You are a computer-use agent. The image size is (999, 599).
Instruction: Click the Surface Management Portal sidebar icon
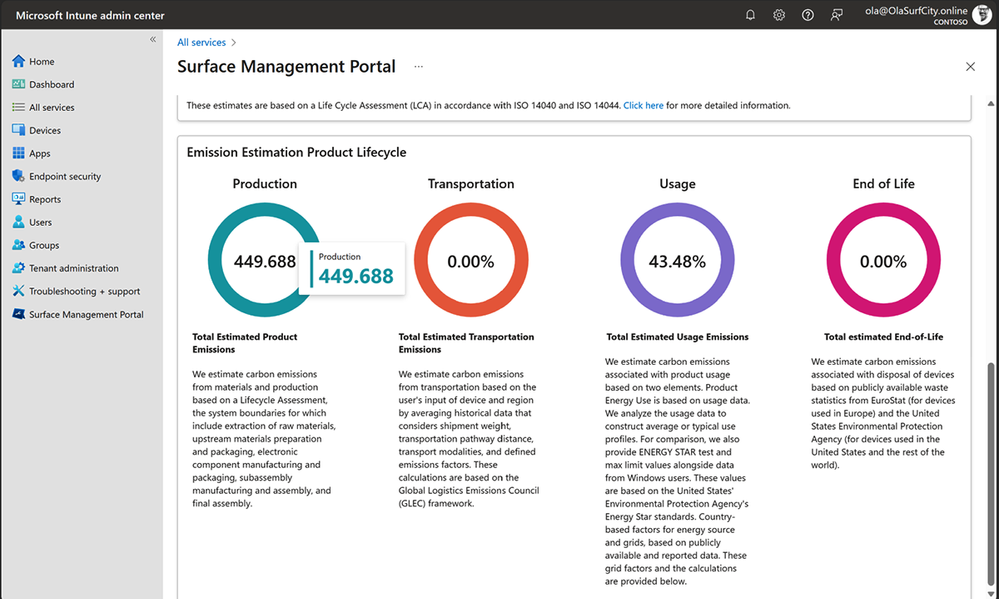pos(18,314)
